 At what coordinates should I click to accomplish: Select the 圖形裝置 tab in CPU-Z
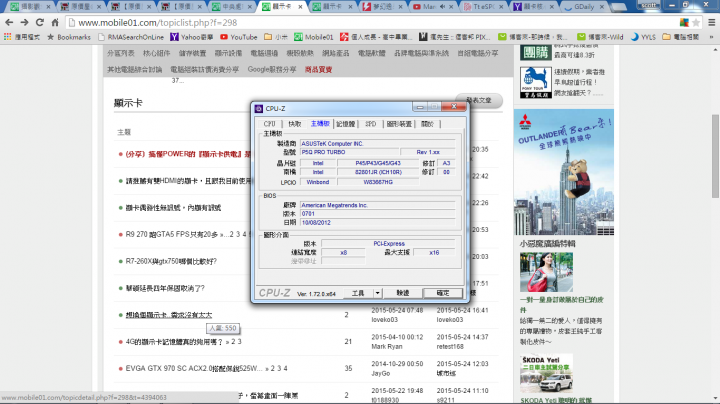pyautogui.click(x=399, y=124)
